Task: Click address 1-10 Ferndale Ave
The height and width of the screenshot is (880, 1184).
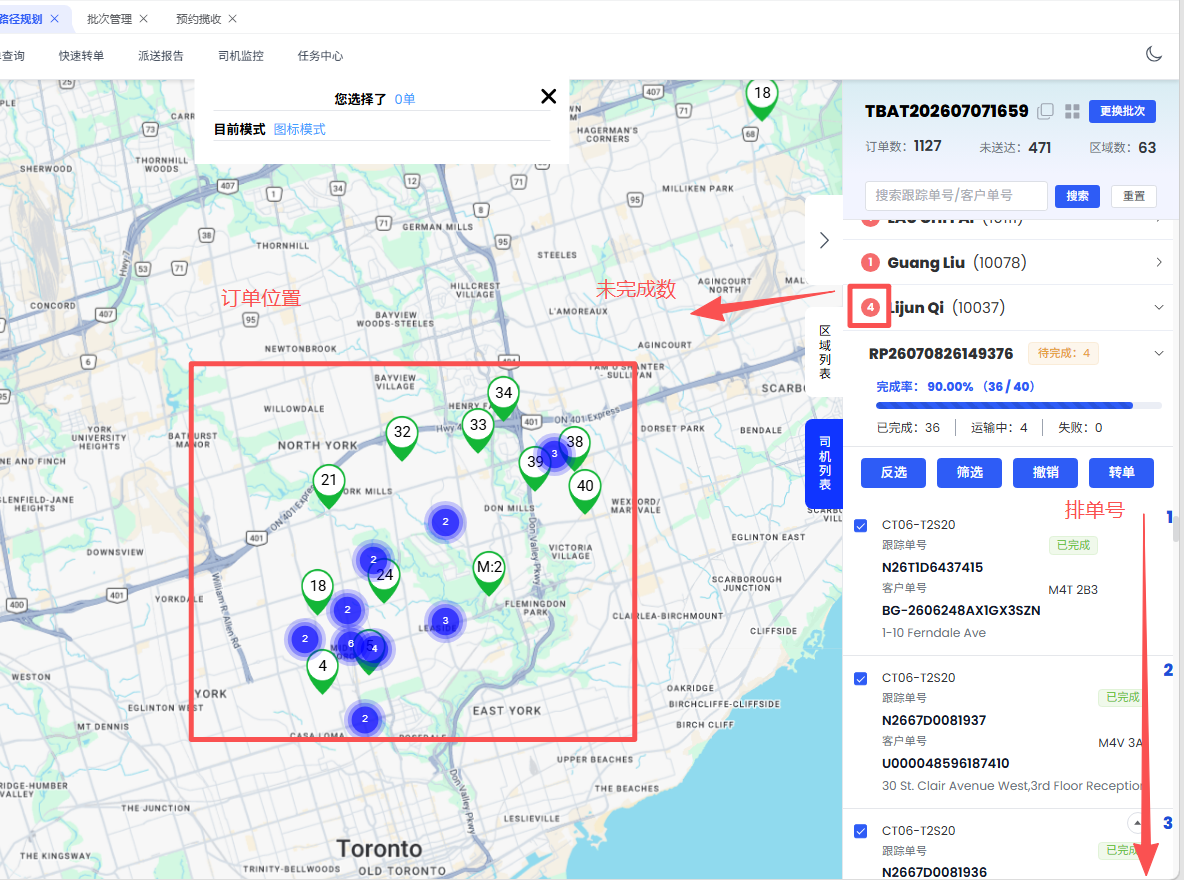Action: (933, 633)
